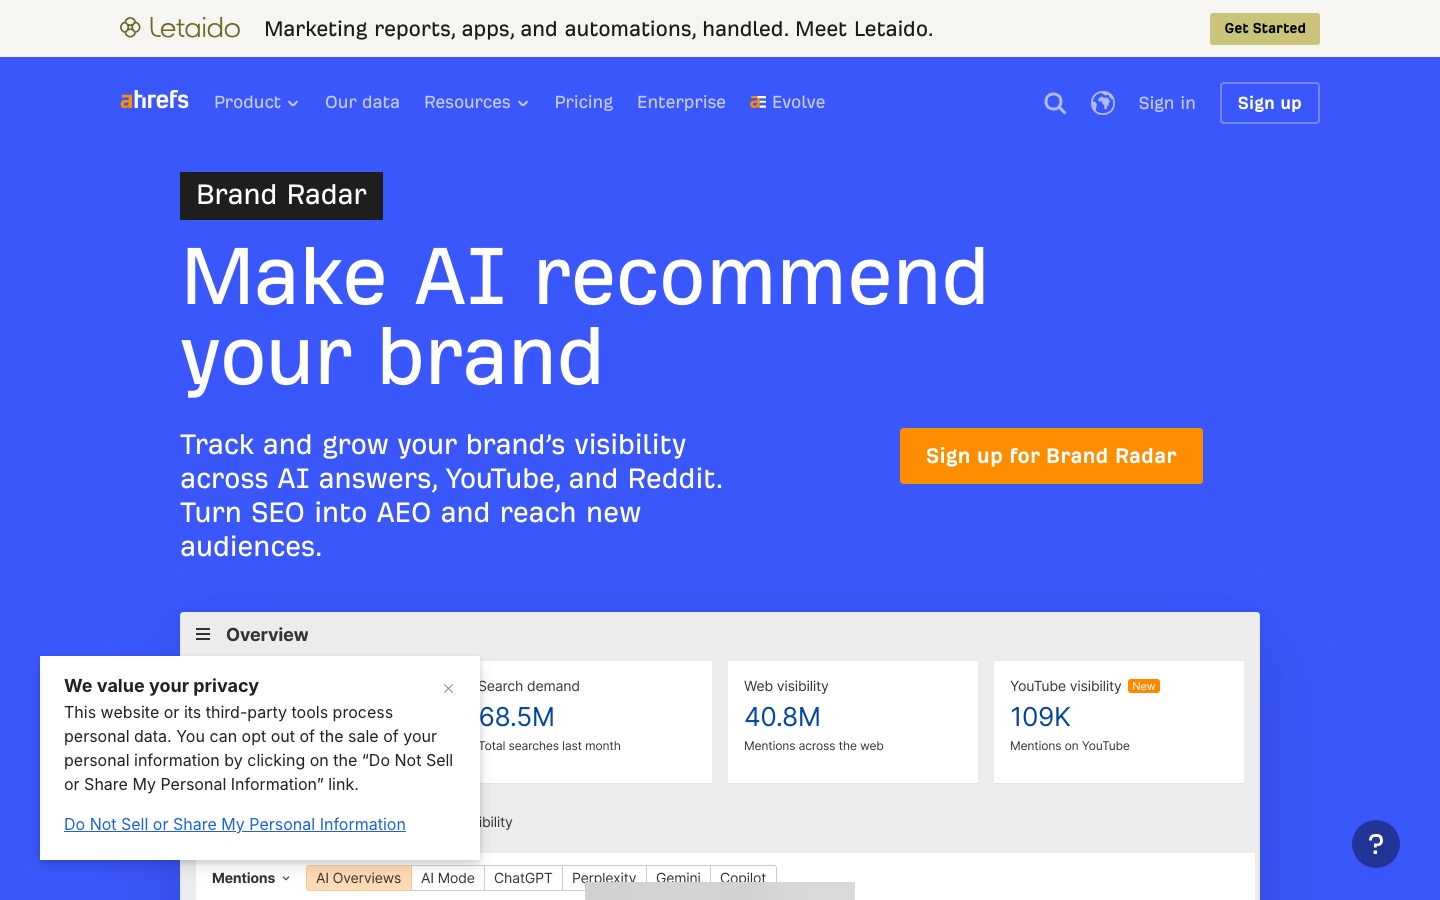
Task: Select the Perplexity tab
Action: (x=604, y=878)
